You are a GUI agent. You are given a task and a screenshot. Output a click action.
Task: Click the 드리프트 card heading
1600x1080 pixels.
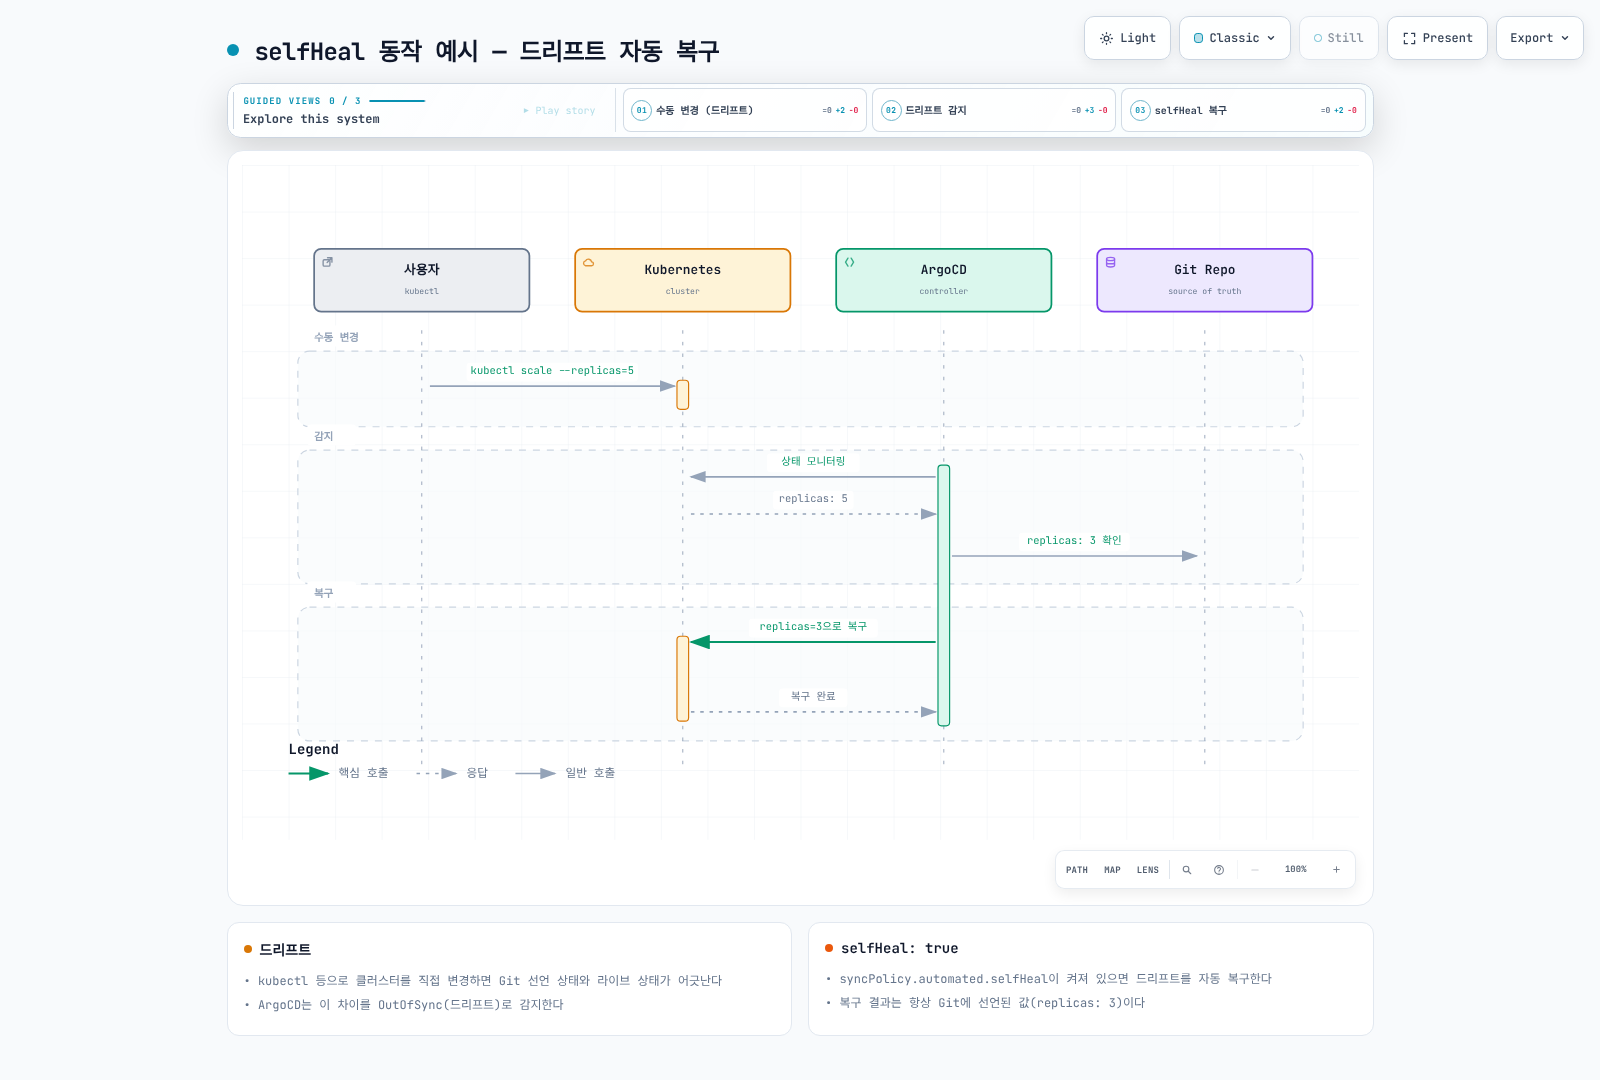[285, 949]
